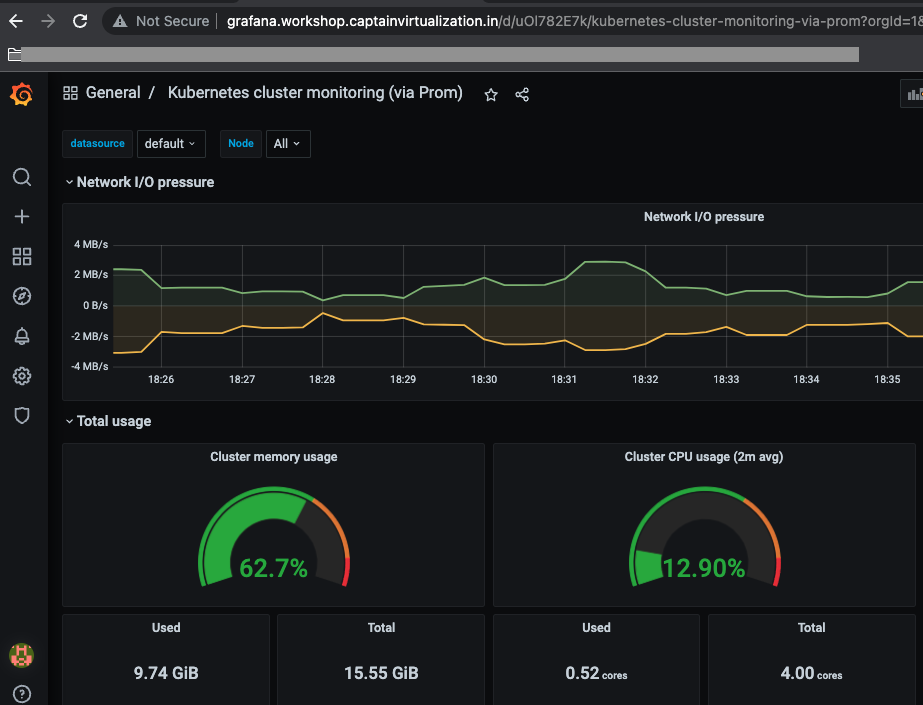This screenshot has width=923, height=705.
Task: Open the Alerting bell icon
Action: pos(22,336)
